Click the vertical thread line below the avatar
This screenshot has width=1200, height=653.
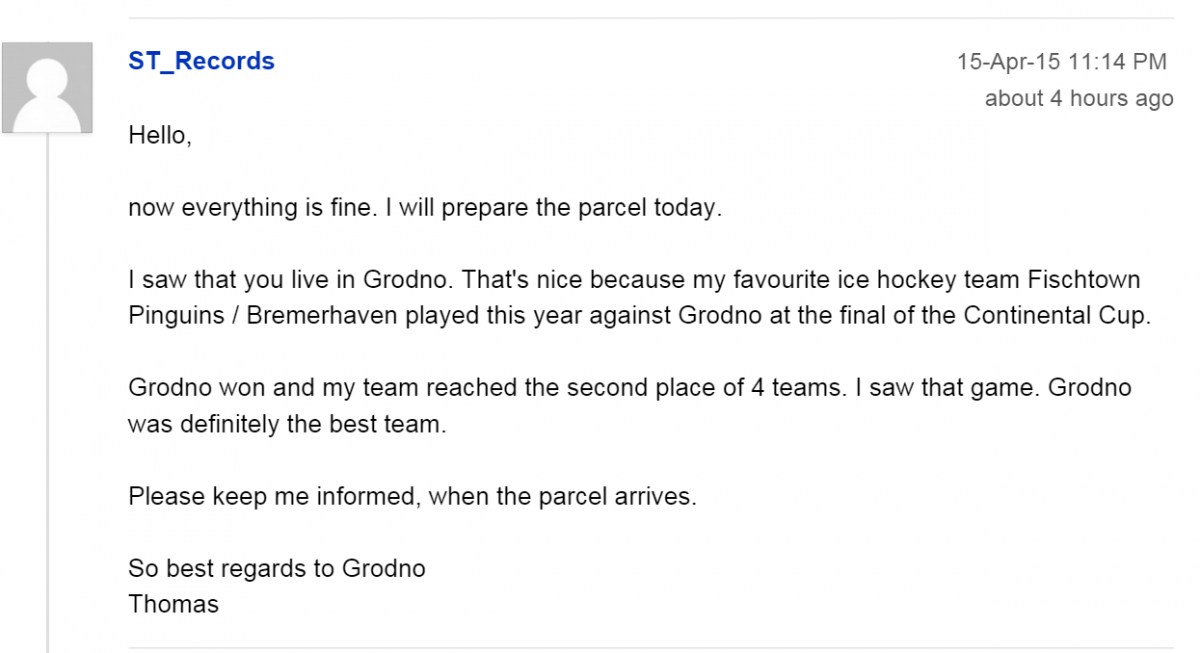47,400
